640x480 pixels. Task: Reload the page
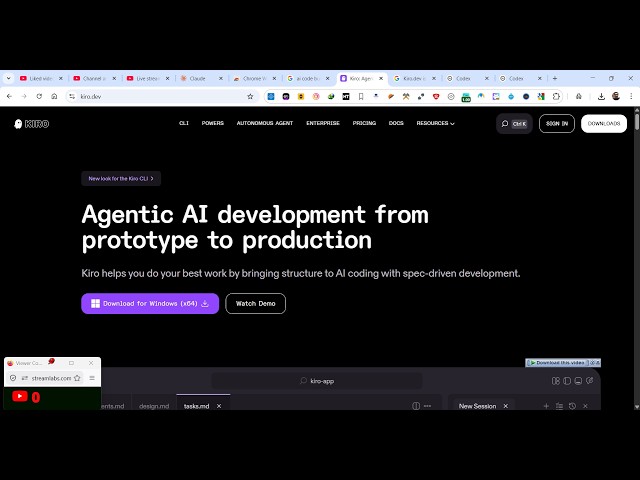[39, 96]
